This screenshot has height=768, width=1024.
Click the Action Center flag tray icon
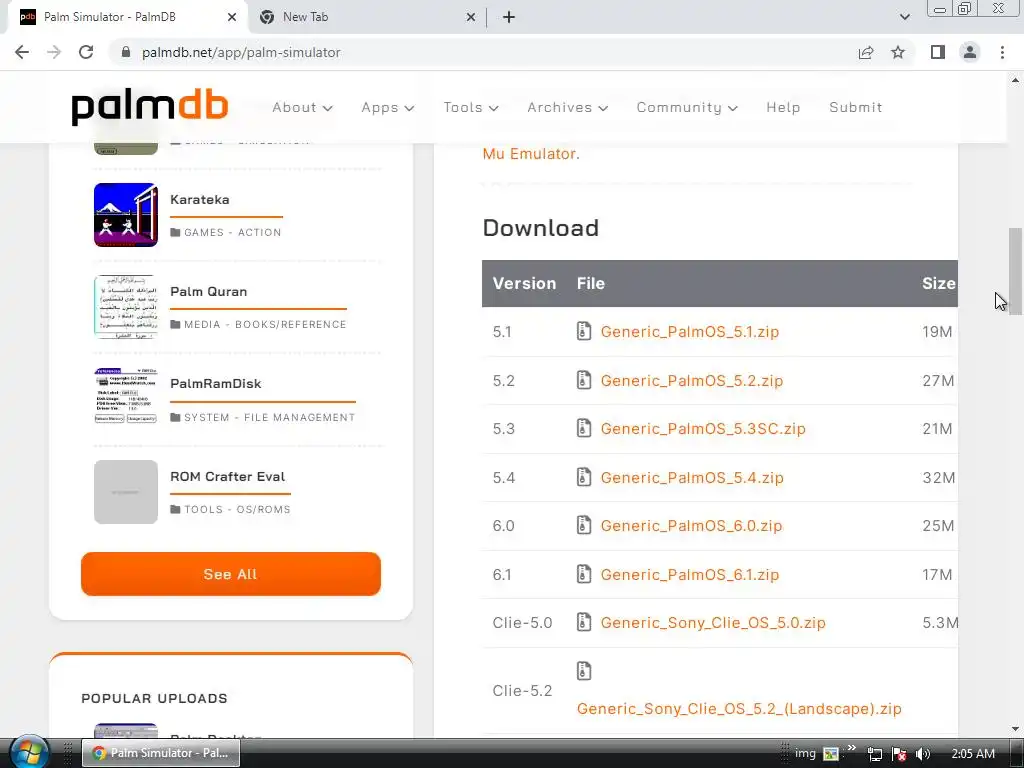pyautogui.click(x=899, y=754)
